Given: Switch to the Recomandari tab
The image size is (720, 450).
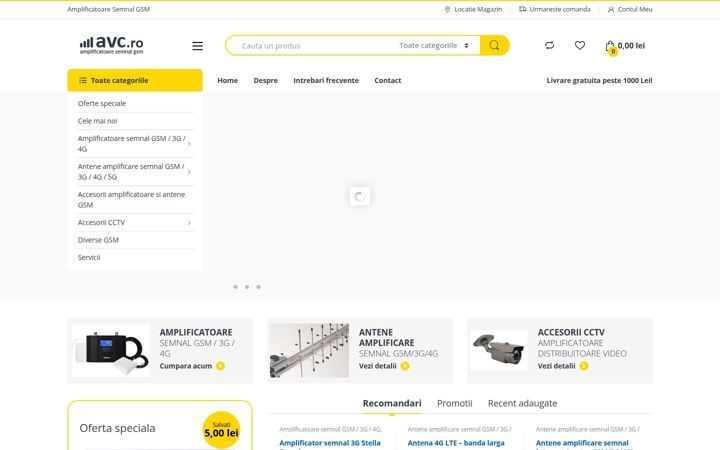Looking at the screenshot, I should click(392, 403).
